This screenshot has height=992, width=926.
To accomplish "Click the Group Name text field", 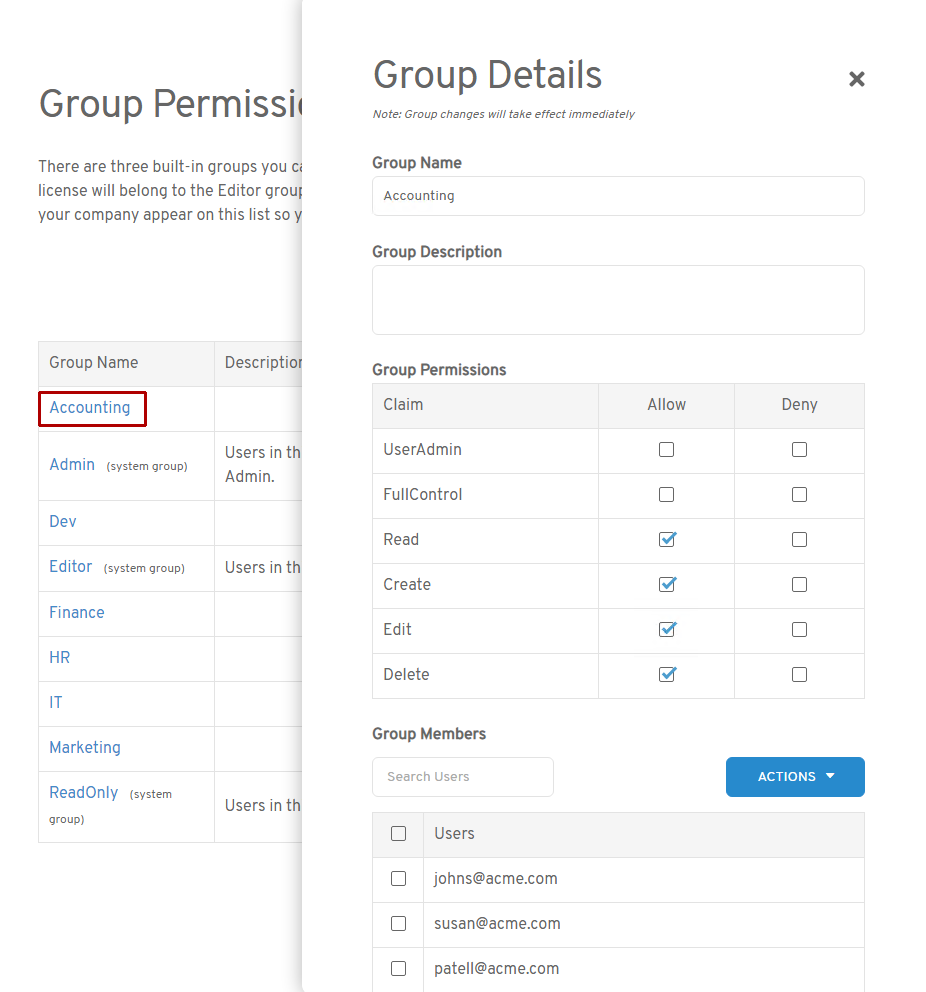I will point(618,196).
